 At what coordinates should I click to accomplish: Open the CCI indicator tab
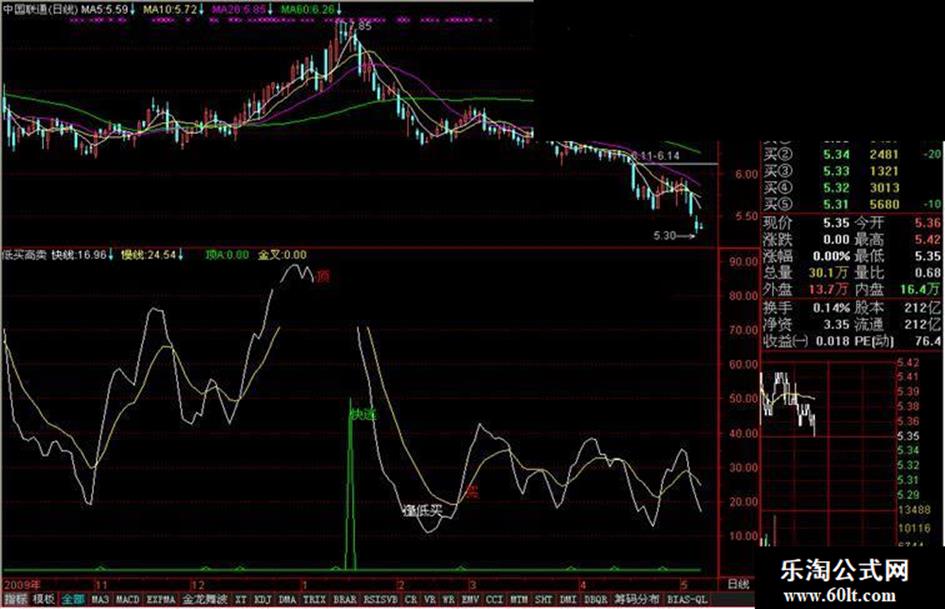click(494, 600)
